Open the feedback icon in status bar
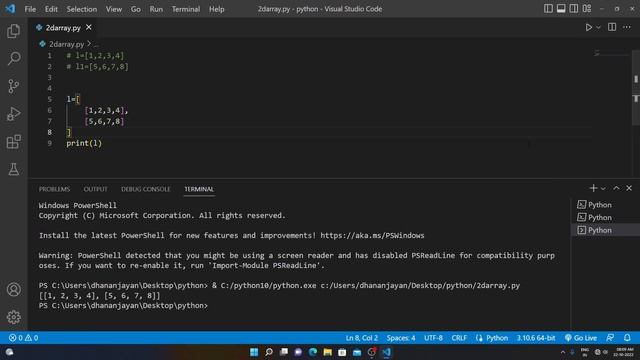 [x=610, y=338]
